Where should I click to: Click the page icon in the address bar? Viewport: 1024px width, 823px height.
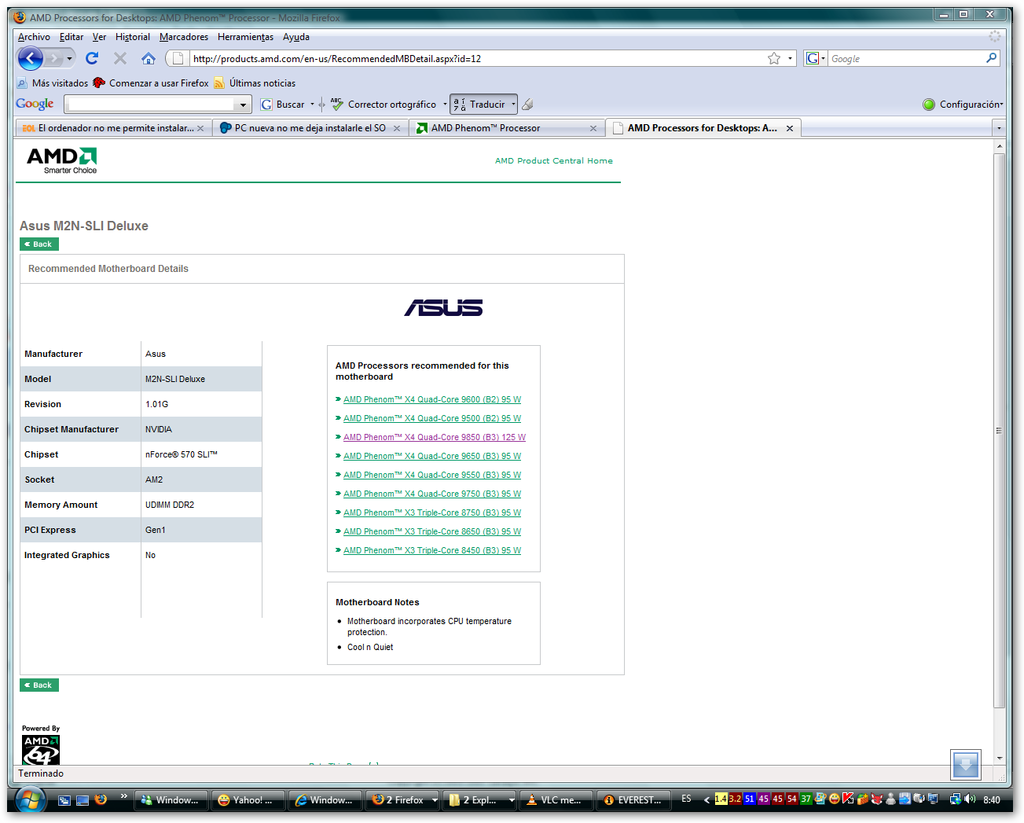[x=176, y=59]
